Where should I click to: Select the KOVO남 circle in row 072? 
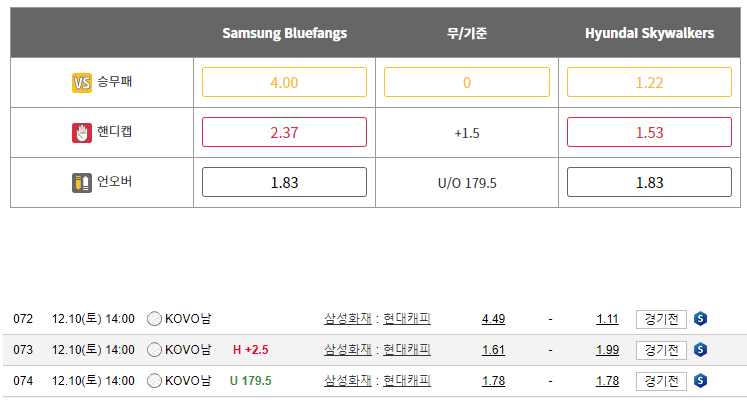coord(154,319)
